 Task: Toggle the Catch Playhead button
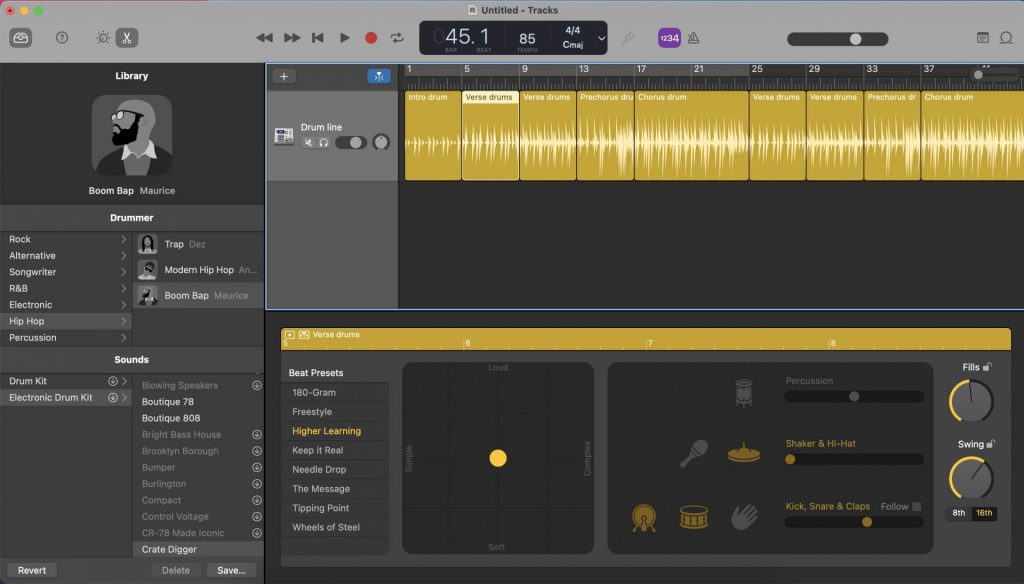pos(379,76)
